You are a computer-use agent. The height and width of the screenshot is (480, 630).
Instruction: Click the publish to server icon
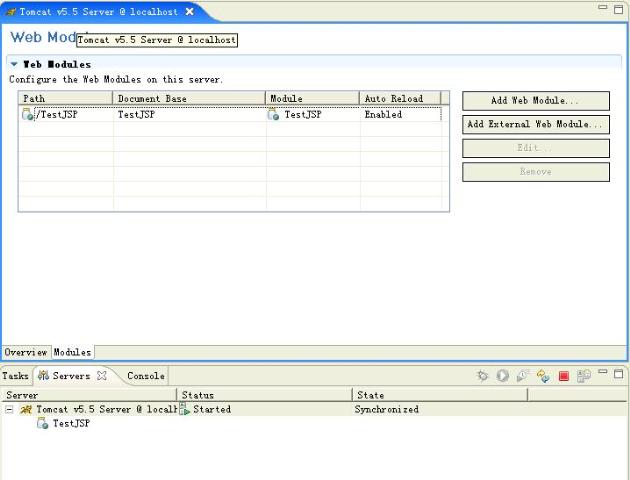[583, 376]
